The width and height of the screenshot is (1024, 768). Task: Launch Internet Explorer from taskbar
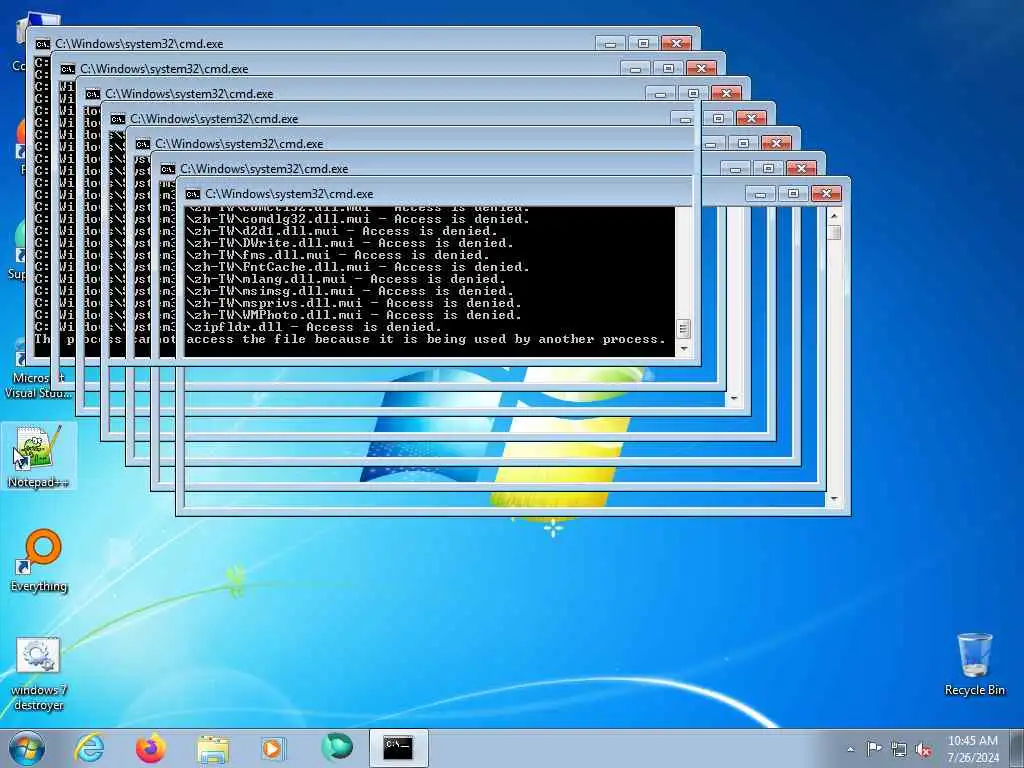(x=89, y=748)
